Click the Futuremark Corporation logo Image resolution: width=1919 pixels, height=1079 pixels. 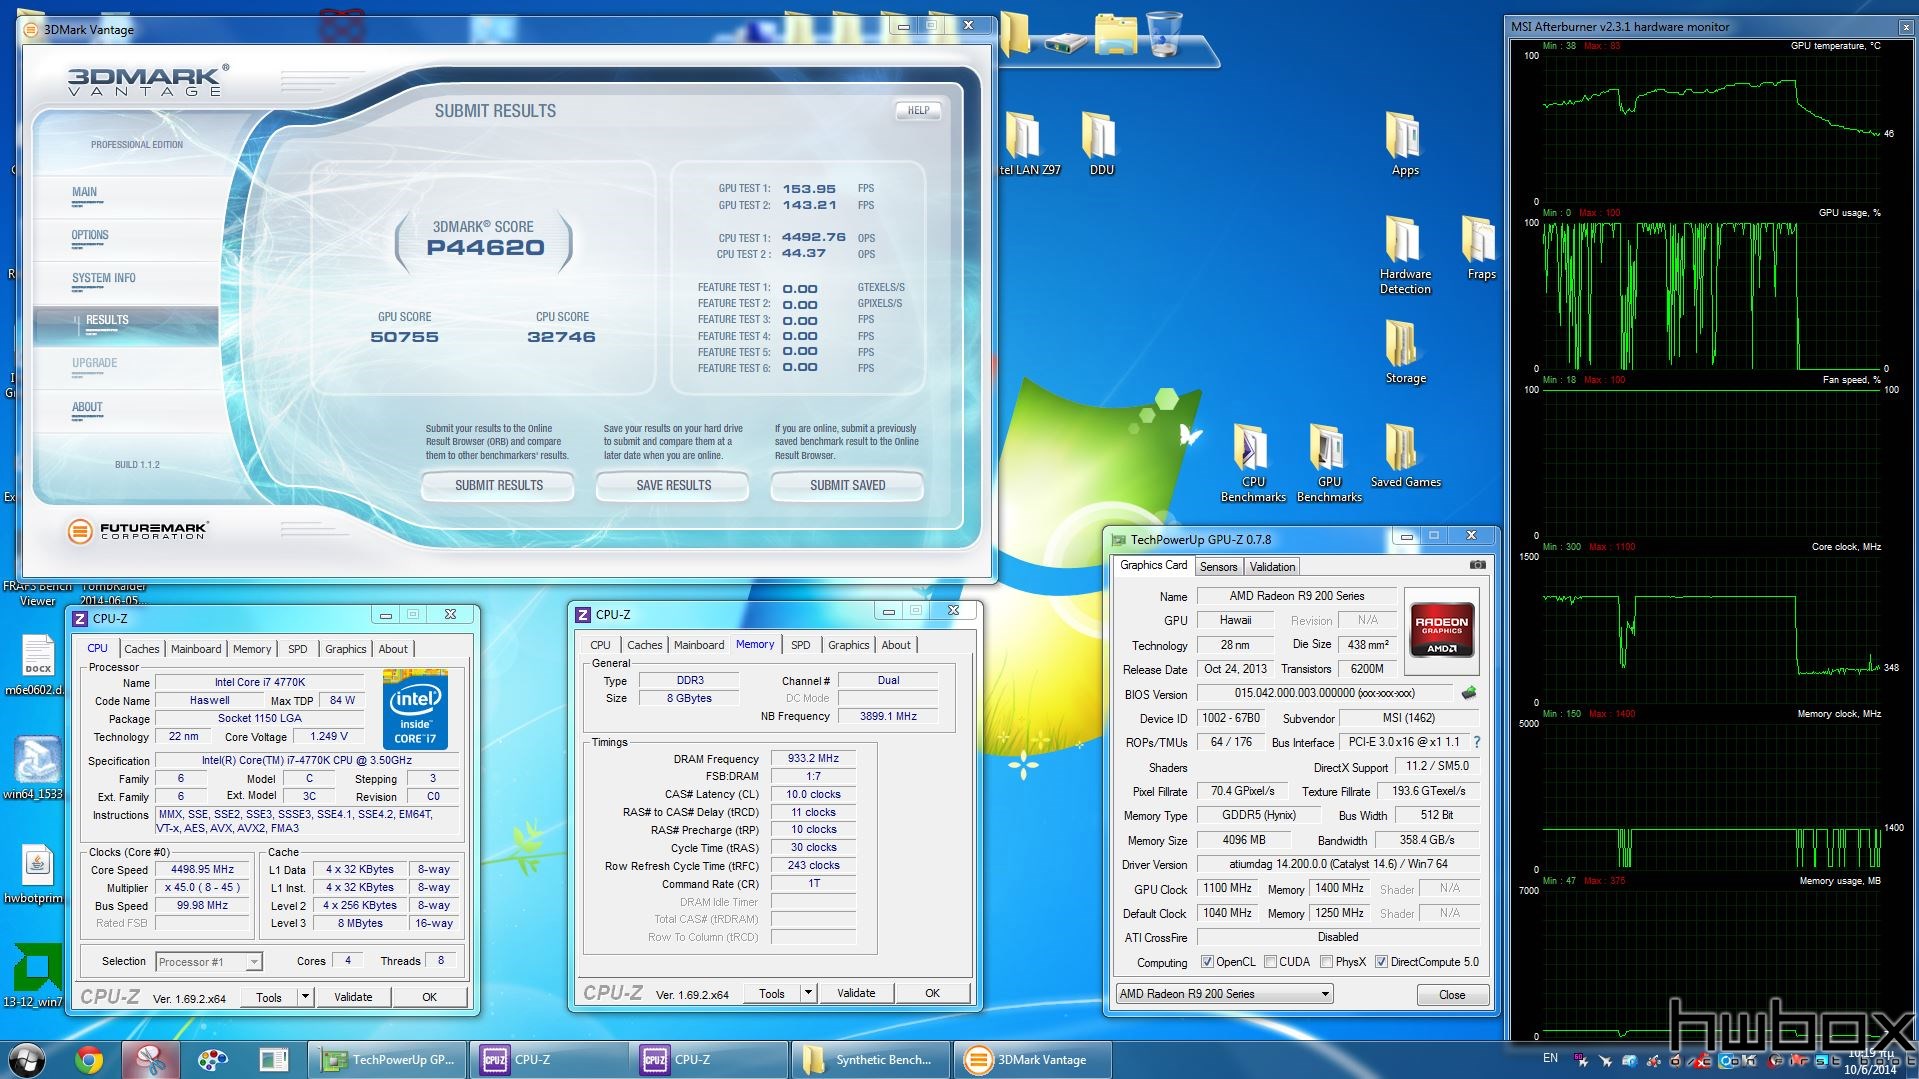pyautogui.click(x=138, y=530)
